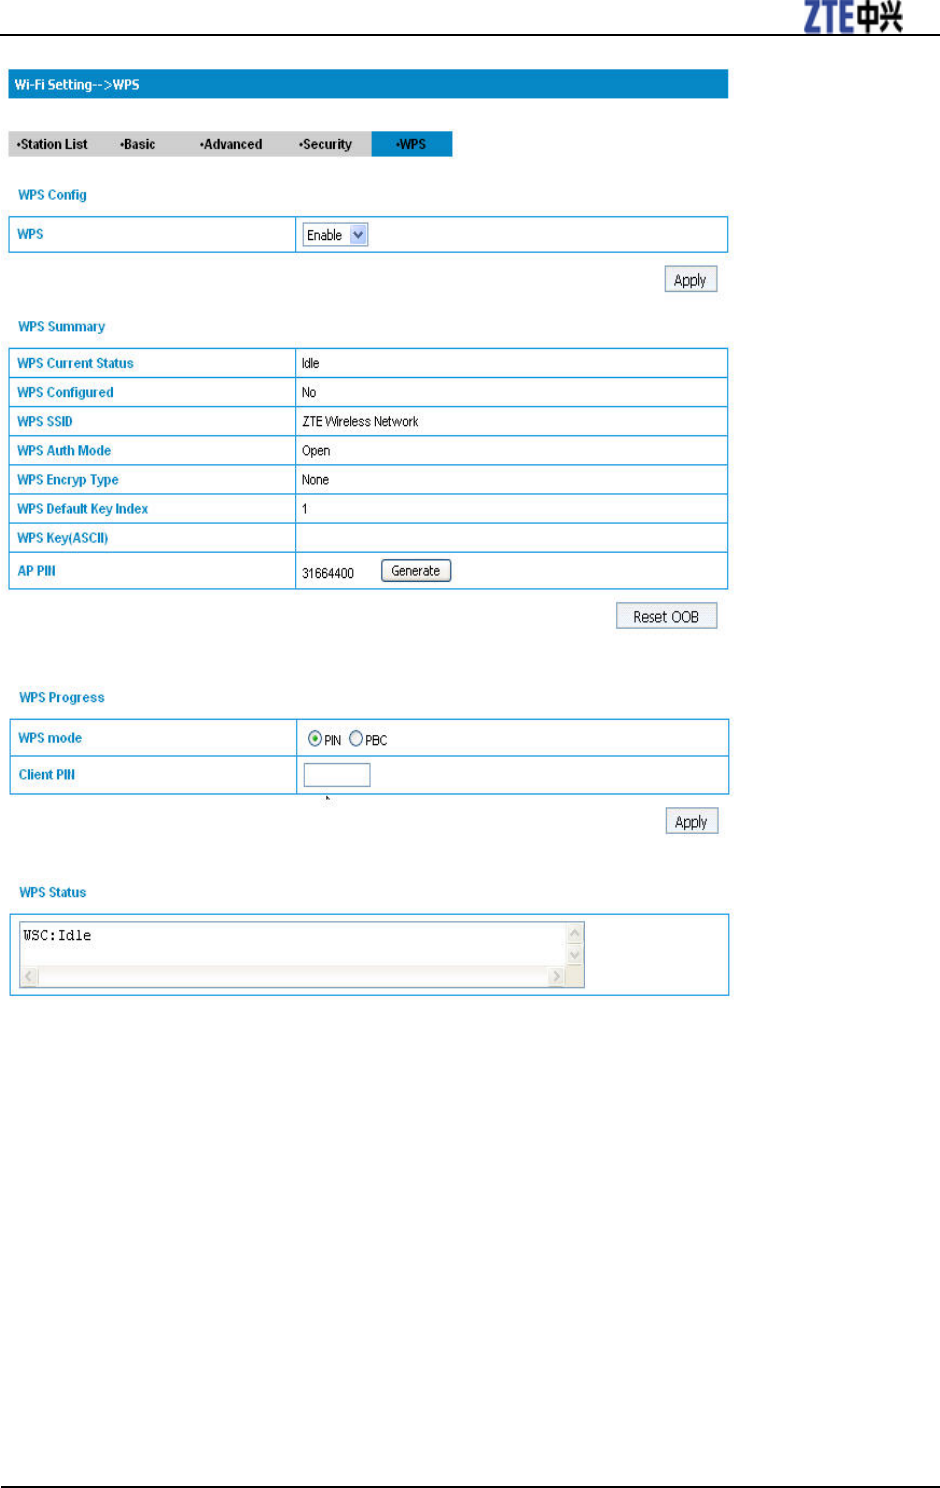Click the WPS Status heading

(x=53, y=893)
